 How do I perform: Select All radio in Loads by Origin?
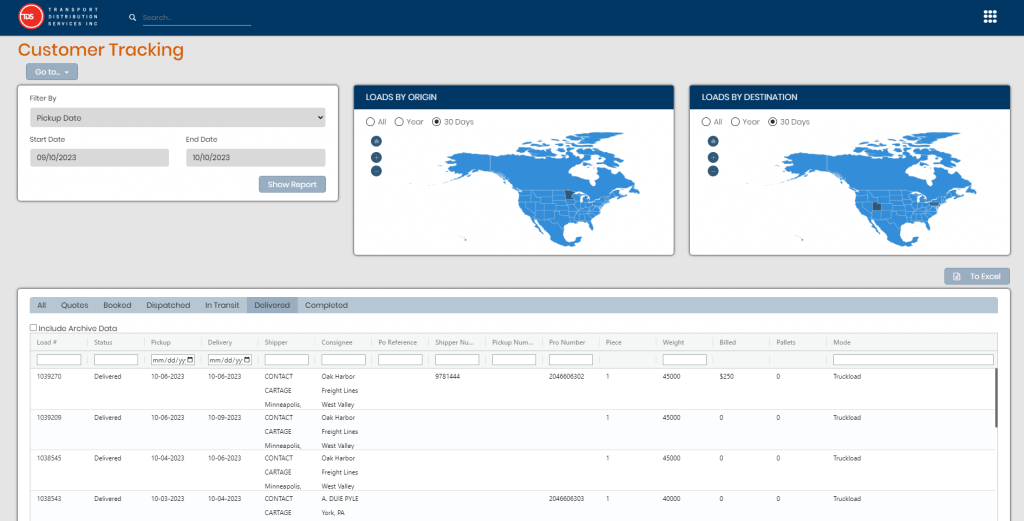[x=370, y=122]
